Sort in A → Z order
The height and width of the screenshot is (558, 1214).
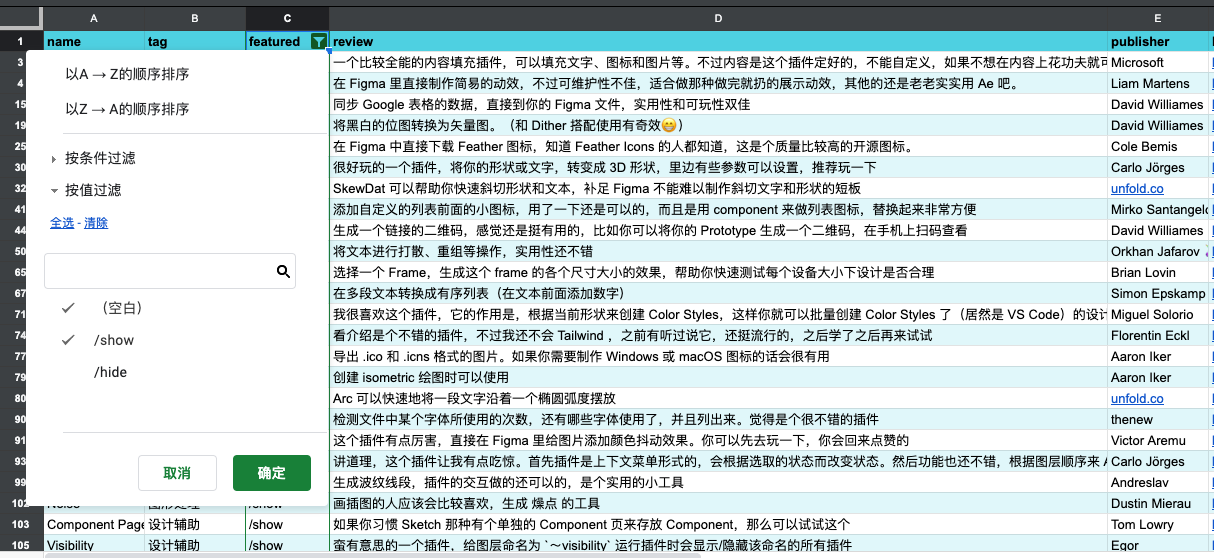coord(127,74)
